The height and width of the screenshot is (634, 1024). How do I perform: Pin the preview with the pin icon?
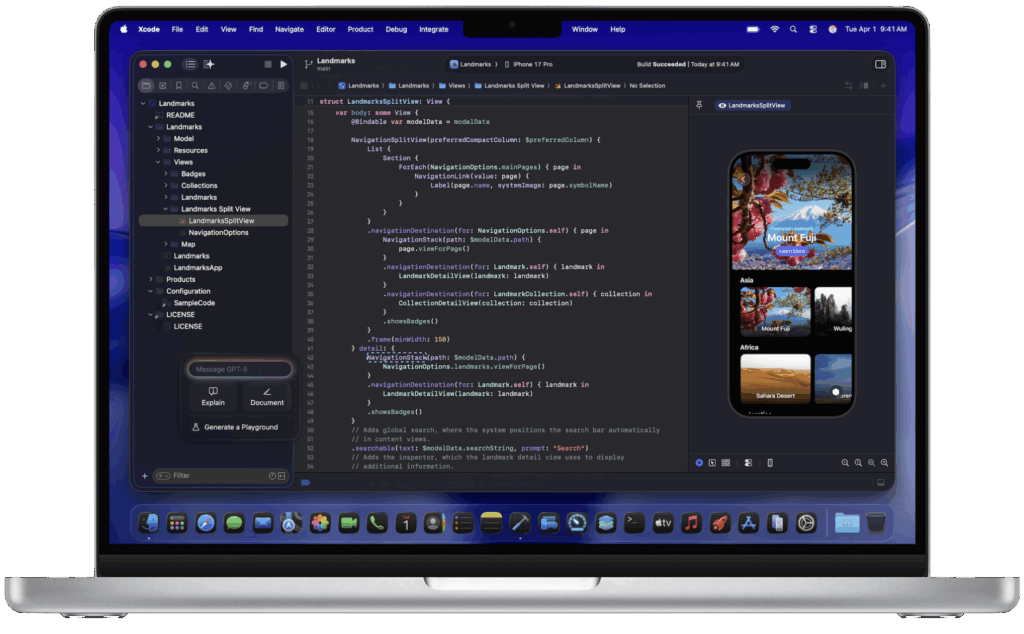tap(699, 105)
